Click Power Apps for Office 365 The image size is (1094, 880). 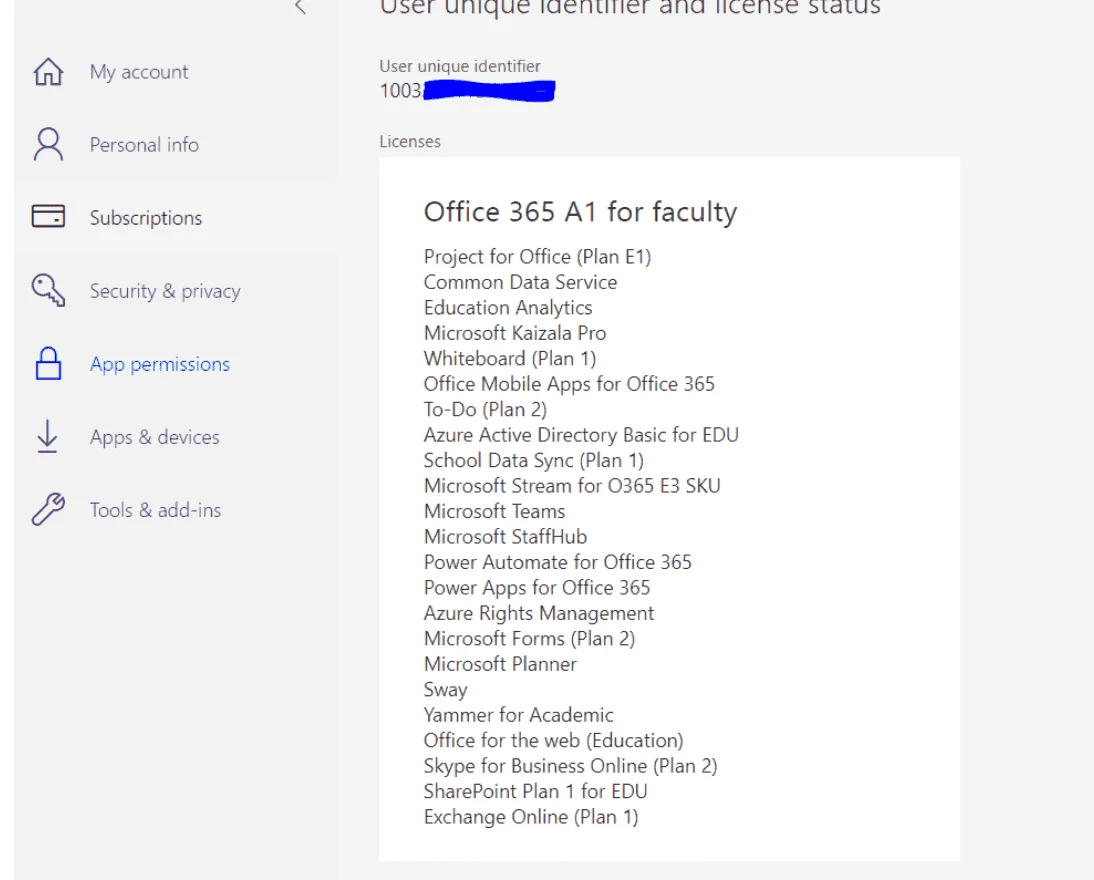point(537,588)
